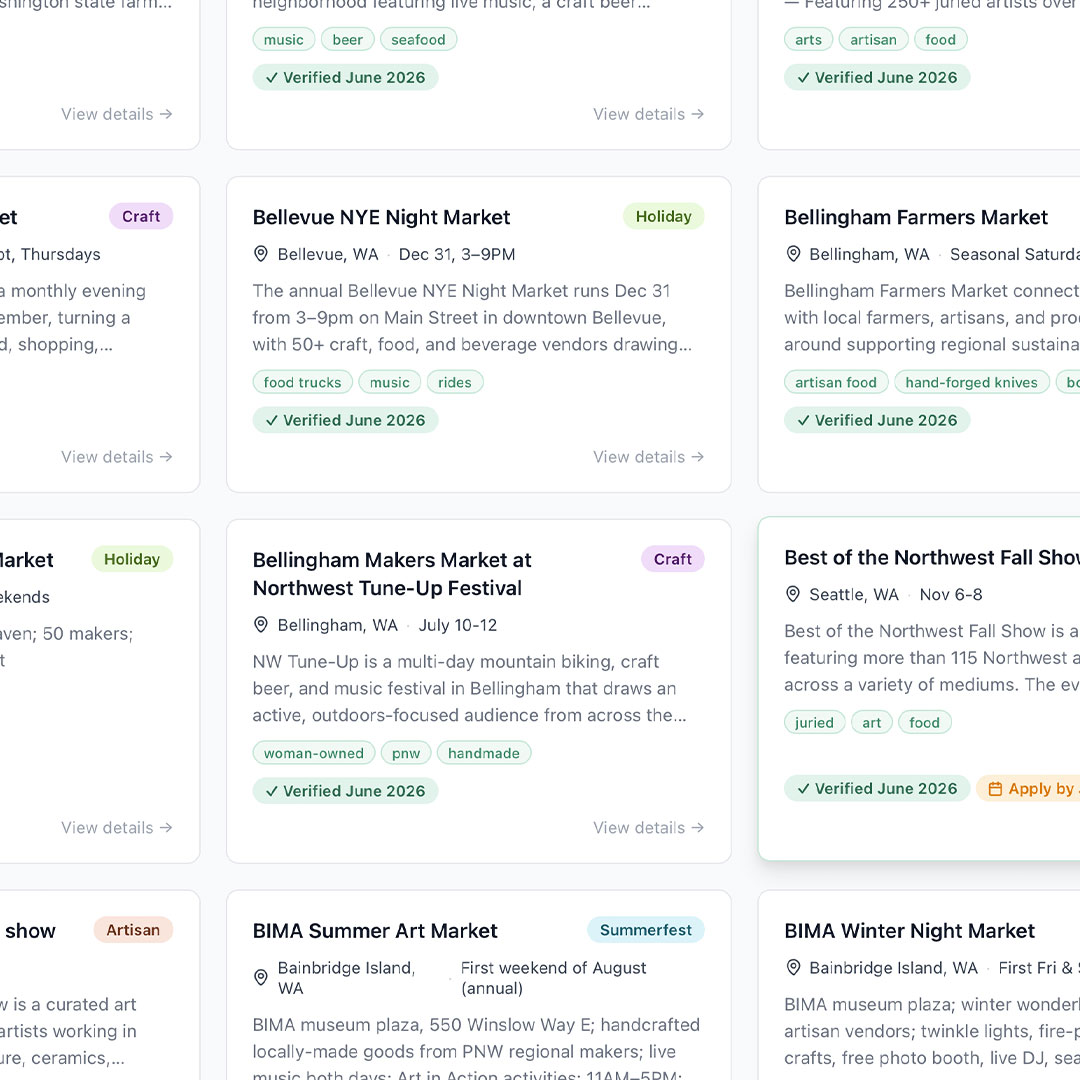Screen dimensions: 1080x1080
Task: Click the rides tag
Action: (x=455, y=382)
